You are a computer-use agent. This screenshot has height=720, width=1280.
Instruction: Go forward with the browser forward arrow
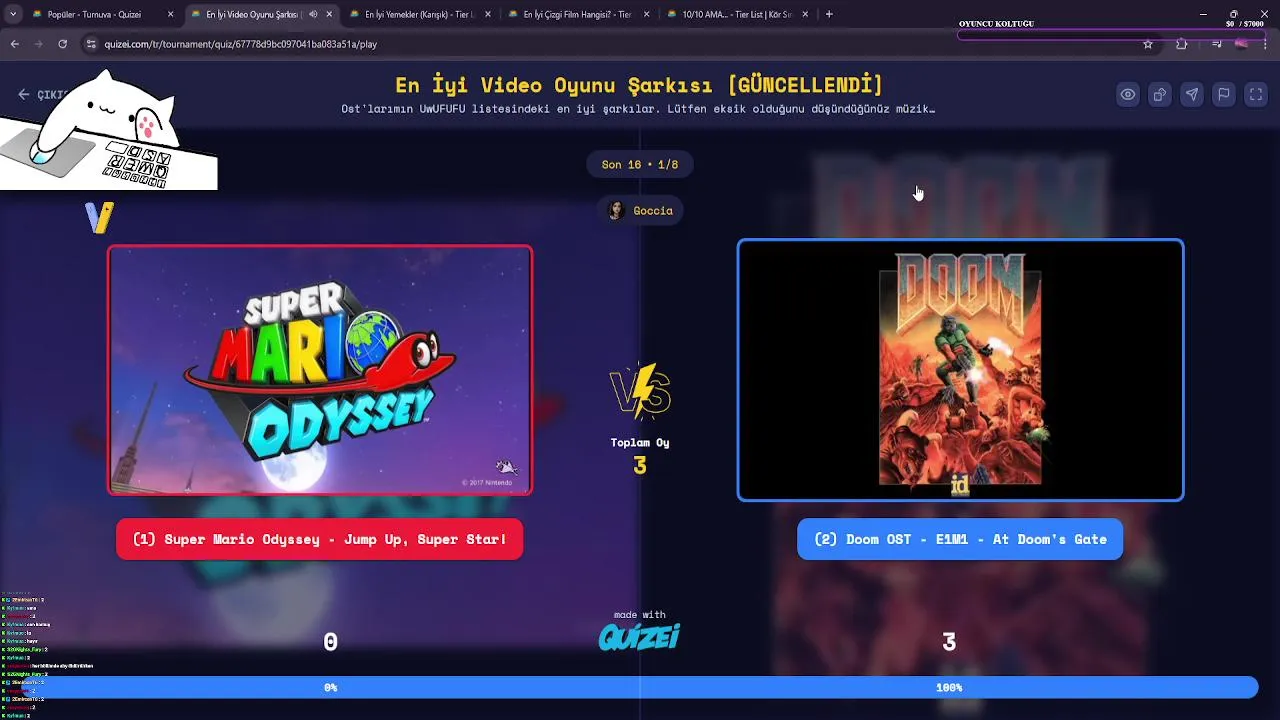point(38,44)
